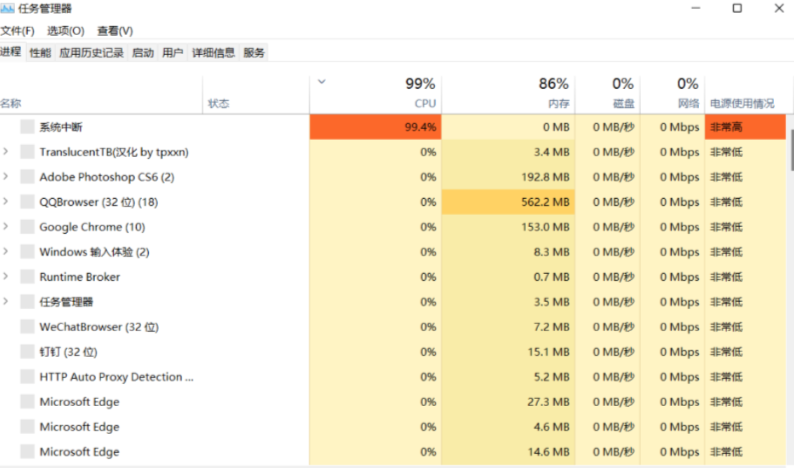The width and height of the screenshot is (794, 468).
Task: Expand the Runtime Broker process group
Action: [6, 277]
